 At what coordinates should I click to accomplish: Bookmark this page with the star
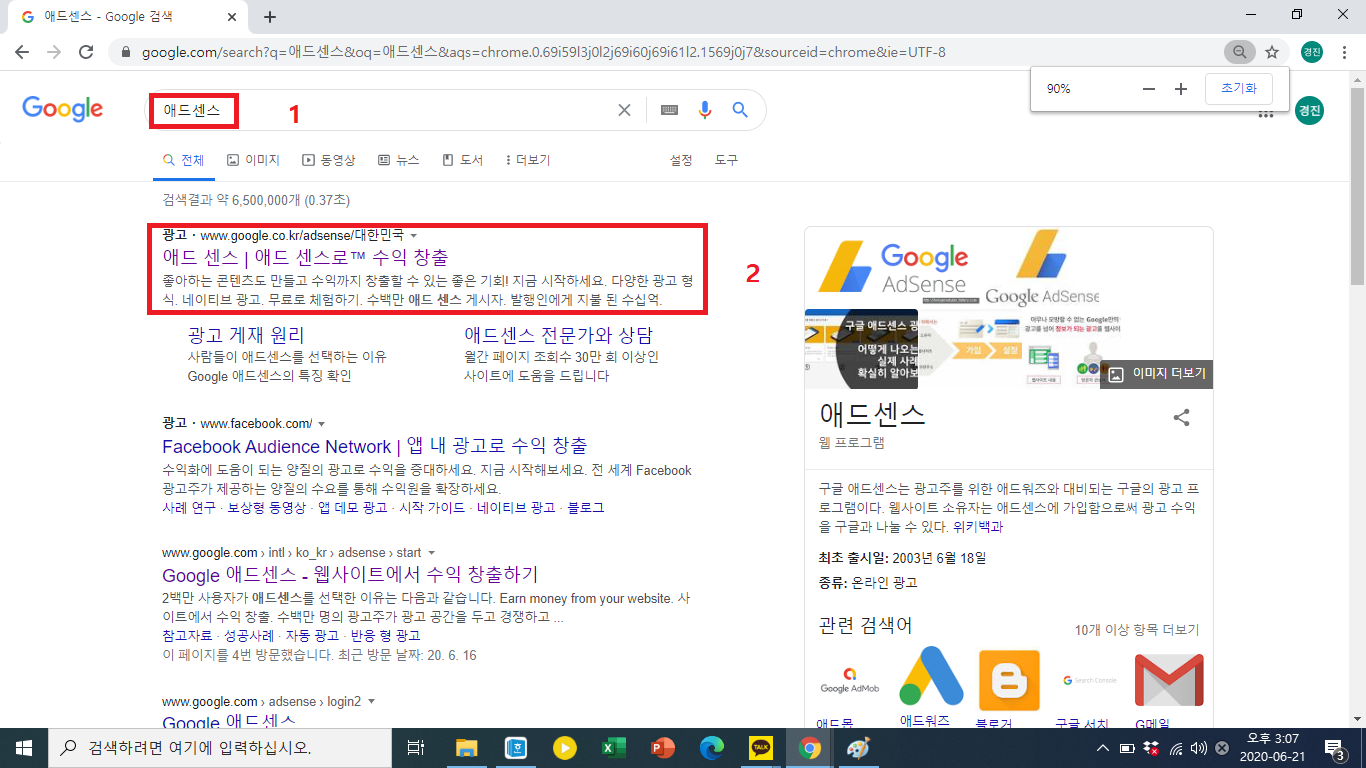point(1272,52)
